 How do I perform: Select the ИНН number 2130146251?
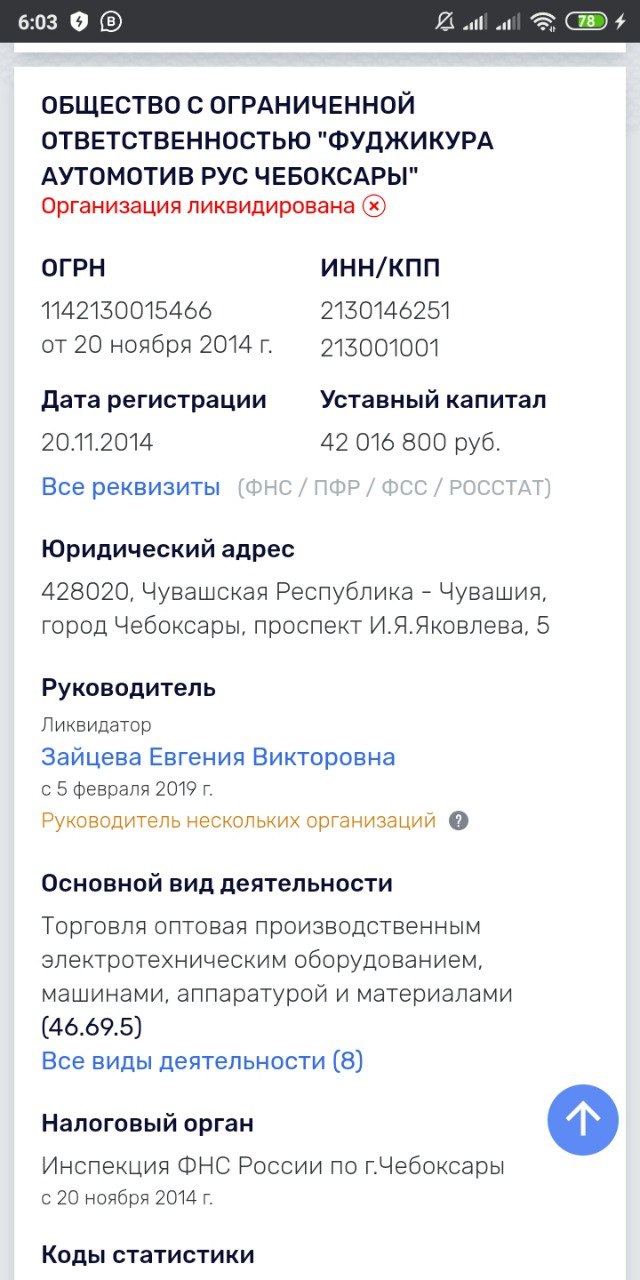coord(385,311)
